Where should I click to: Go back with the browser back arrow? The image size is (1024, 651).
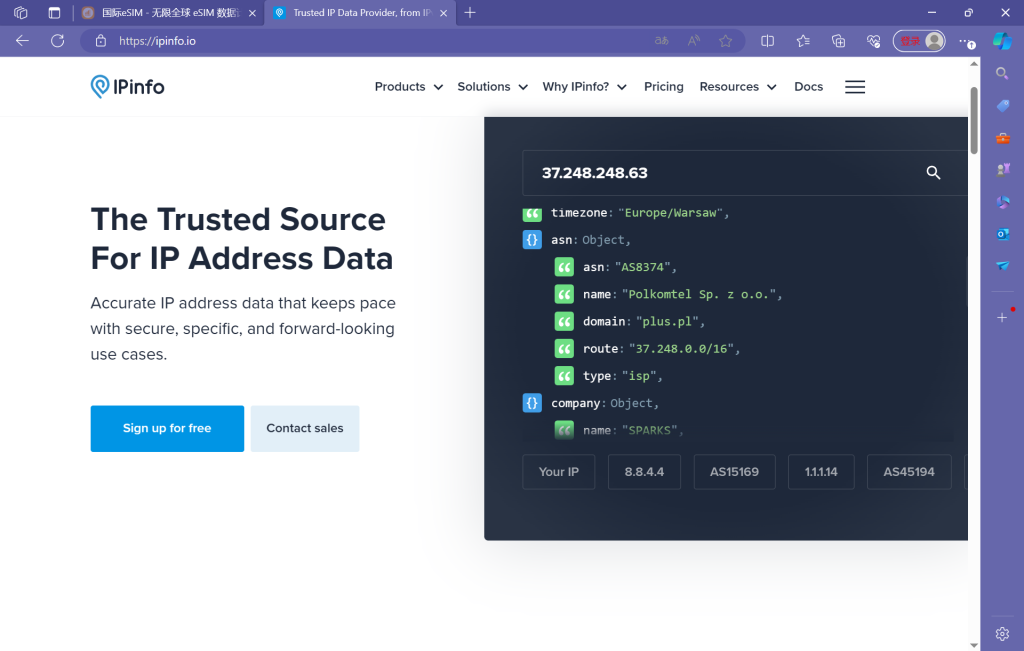click(x=22, y=40)
